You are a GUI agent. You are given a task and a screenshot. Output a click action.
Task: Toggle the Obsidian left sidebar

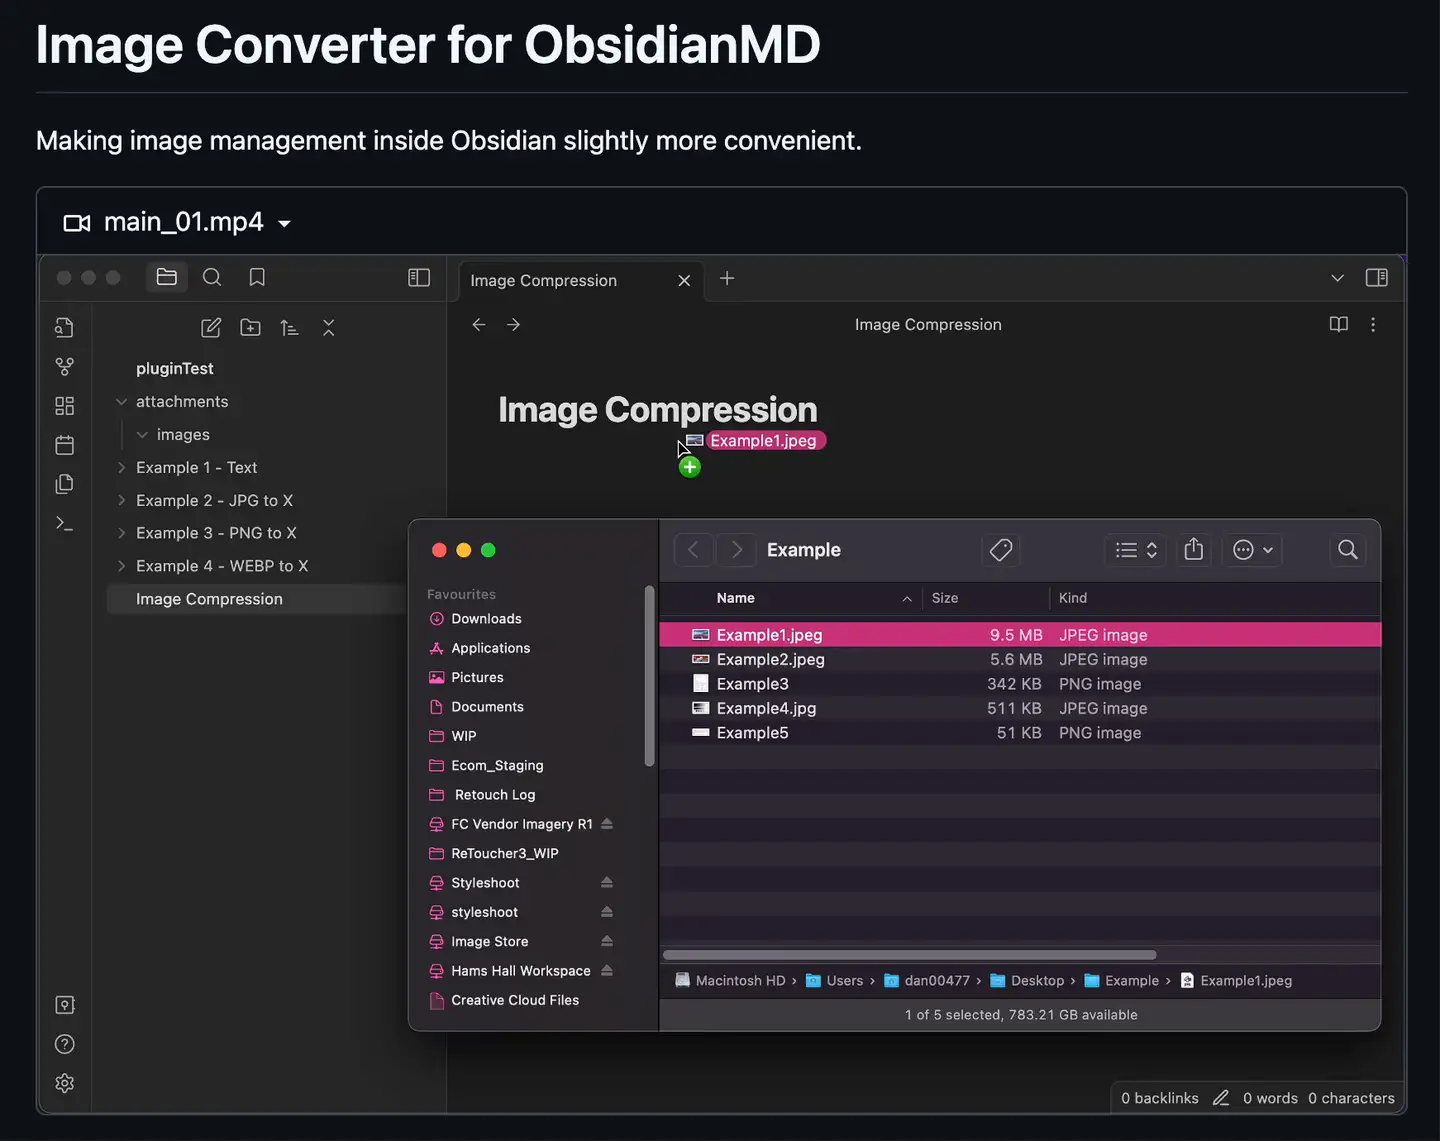pos(419,277)
